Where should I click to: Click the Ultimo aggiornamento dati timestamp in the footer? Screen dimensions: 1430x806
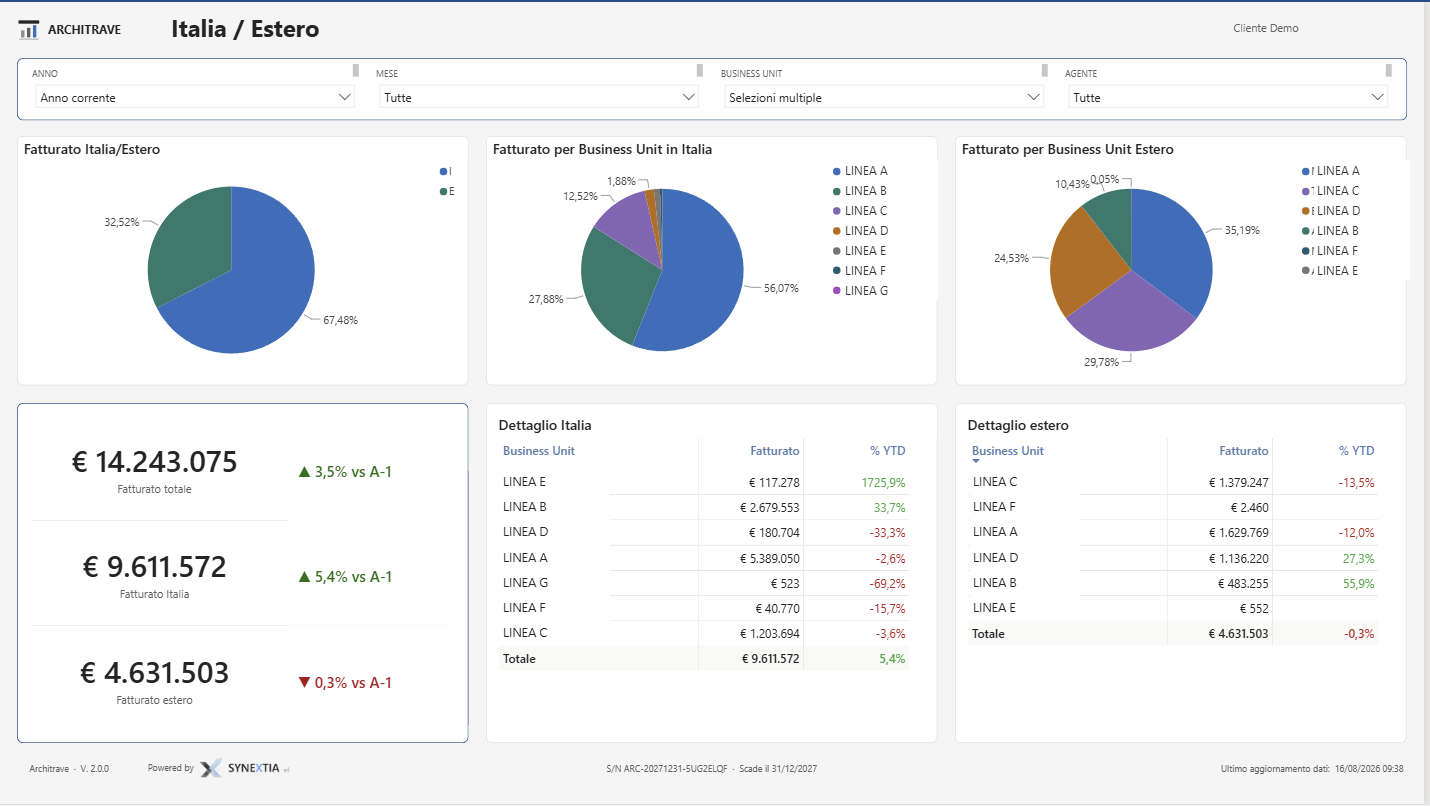1312,769
